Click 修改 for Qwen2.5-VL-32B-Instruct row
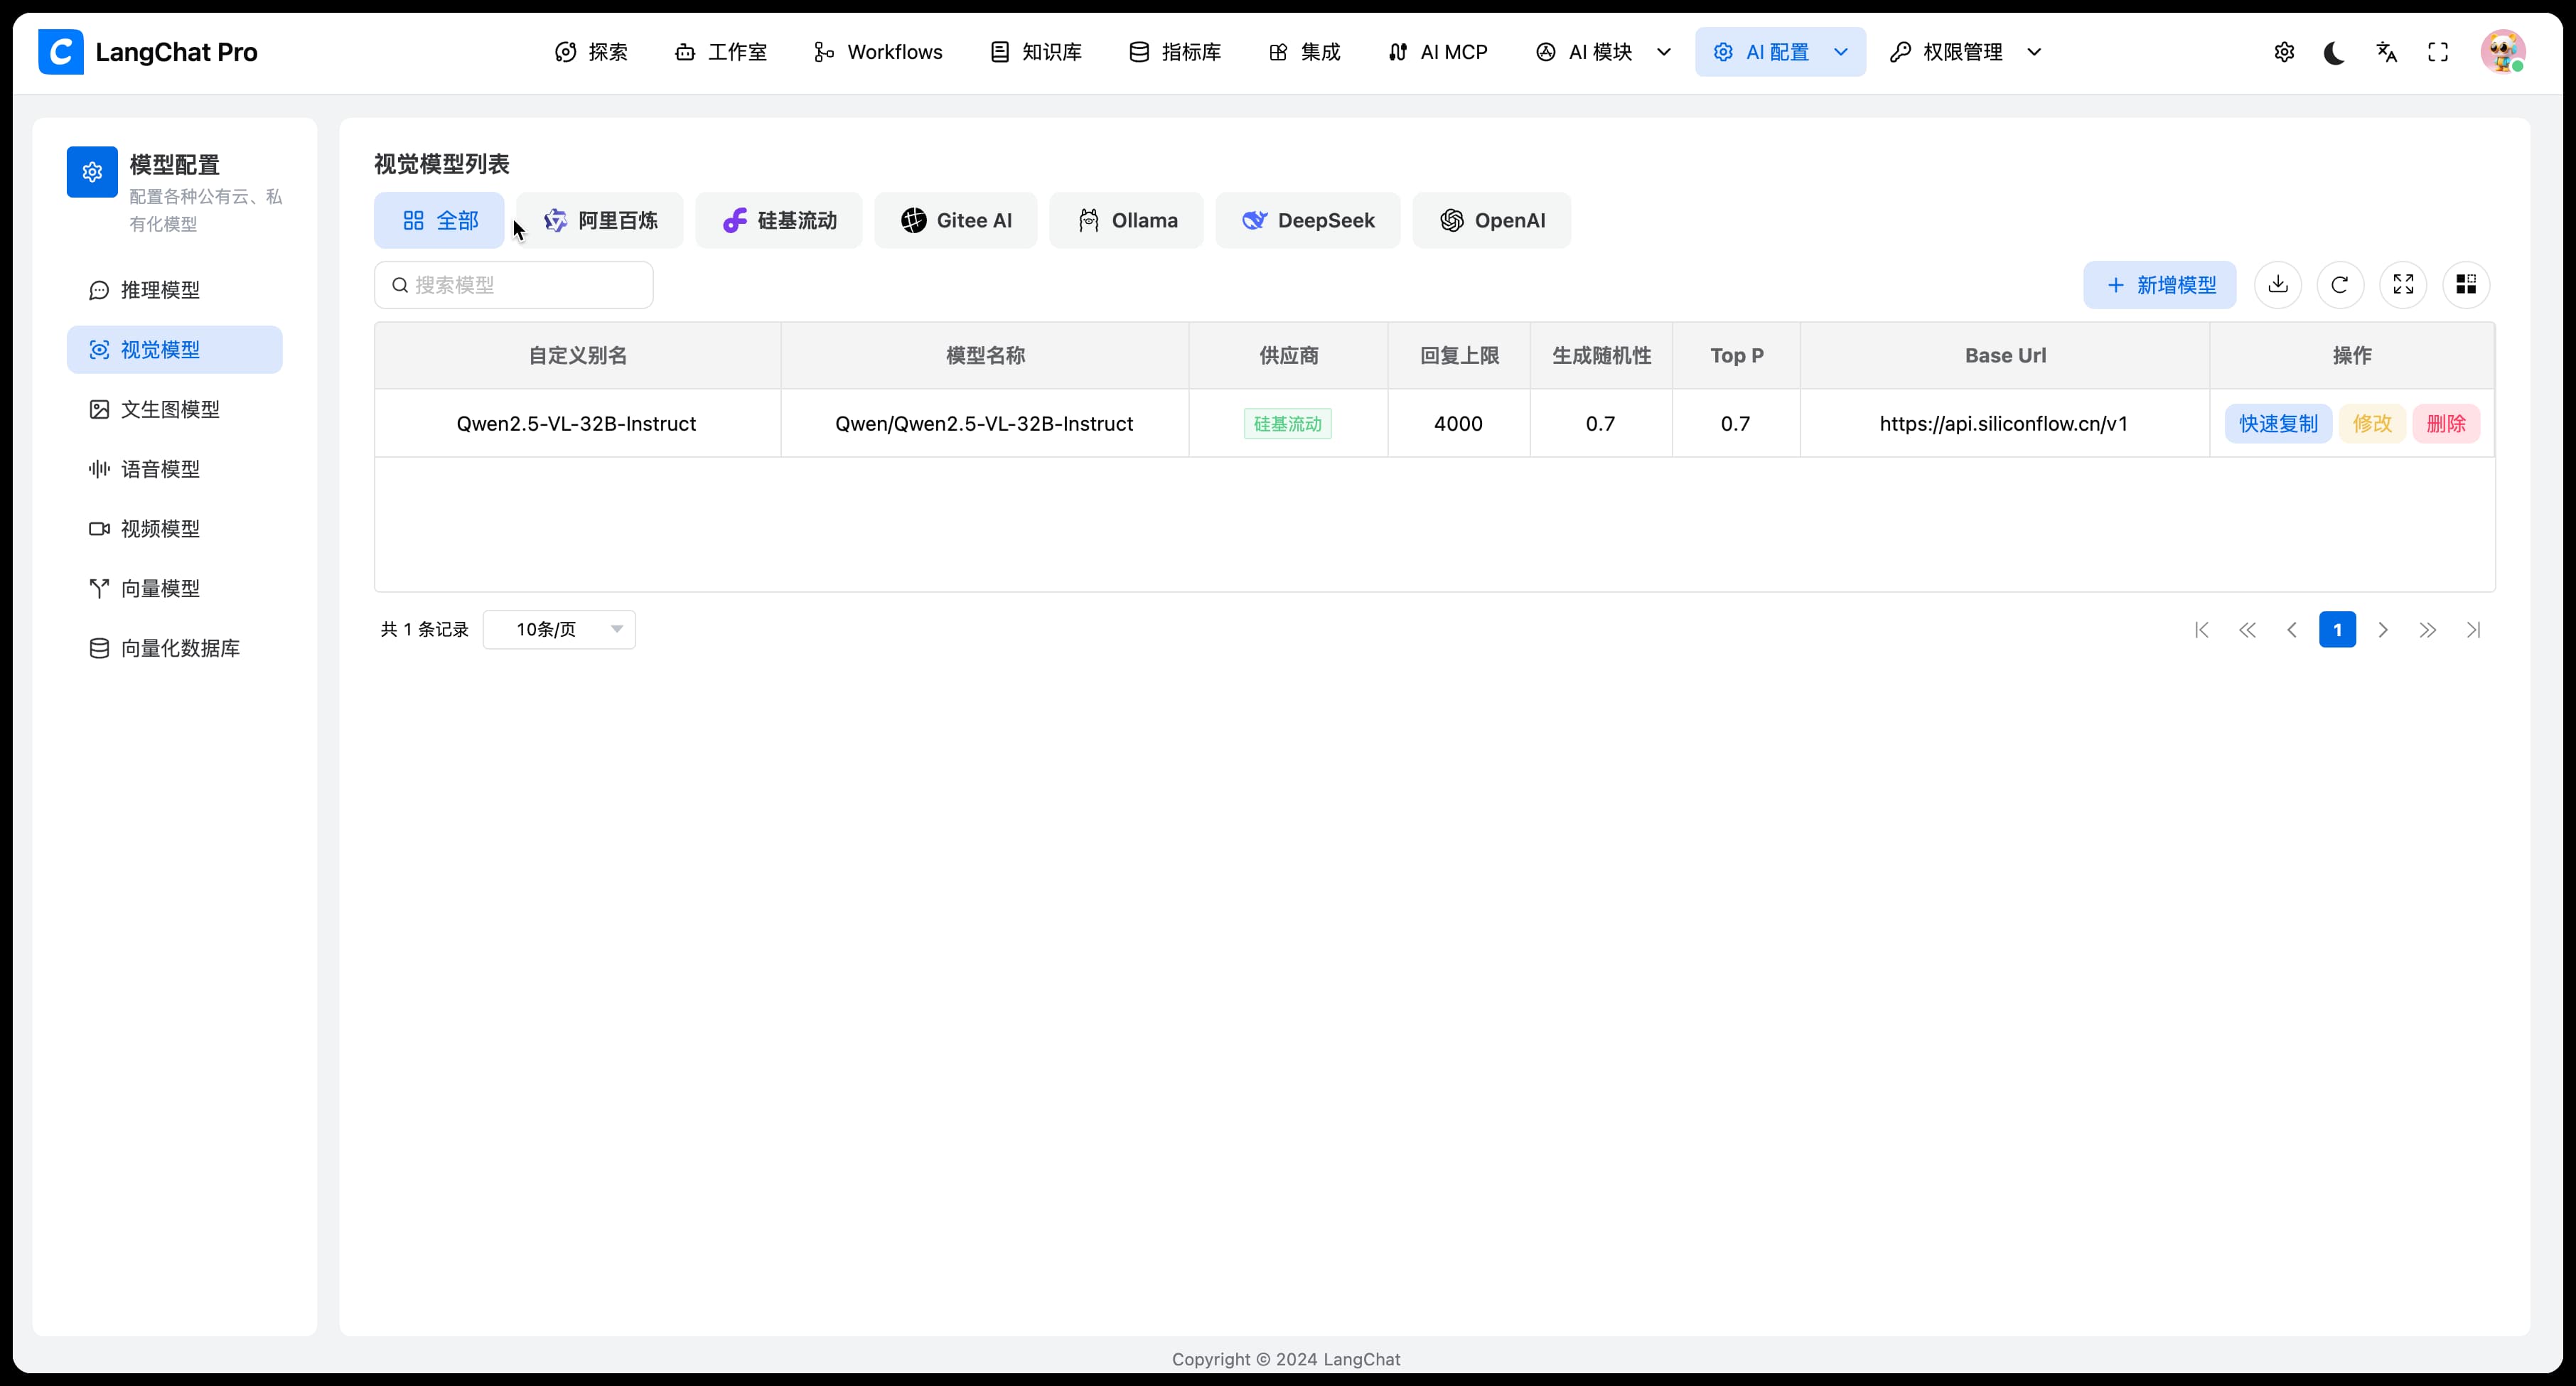Viewport: 2576px width, 1386px height. [2372, 424]
